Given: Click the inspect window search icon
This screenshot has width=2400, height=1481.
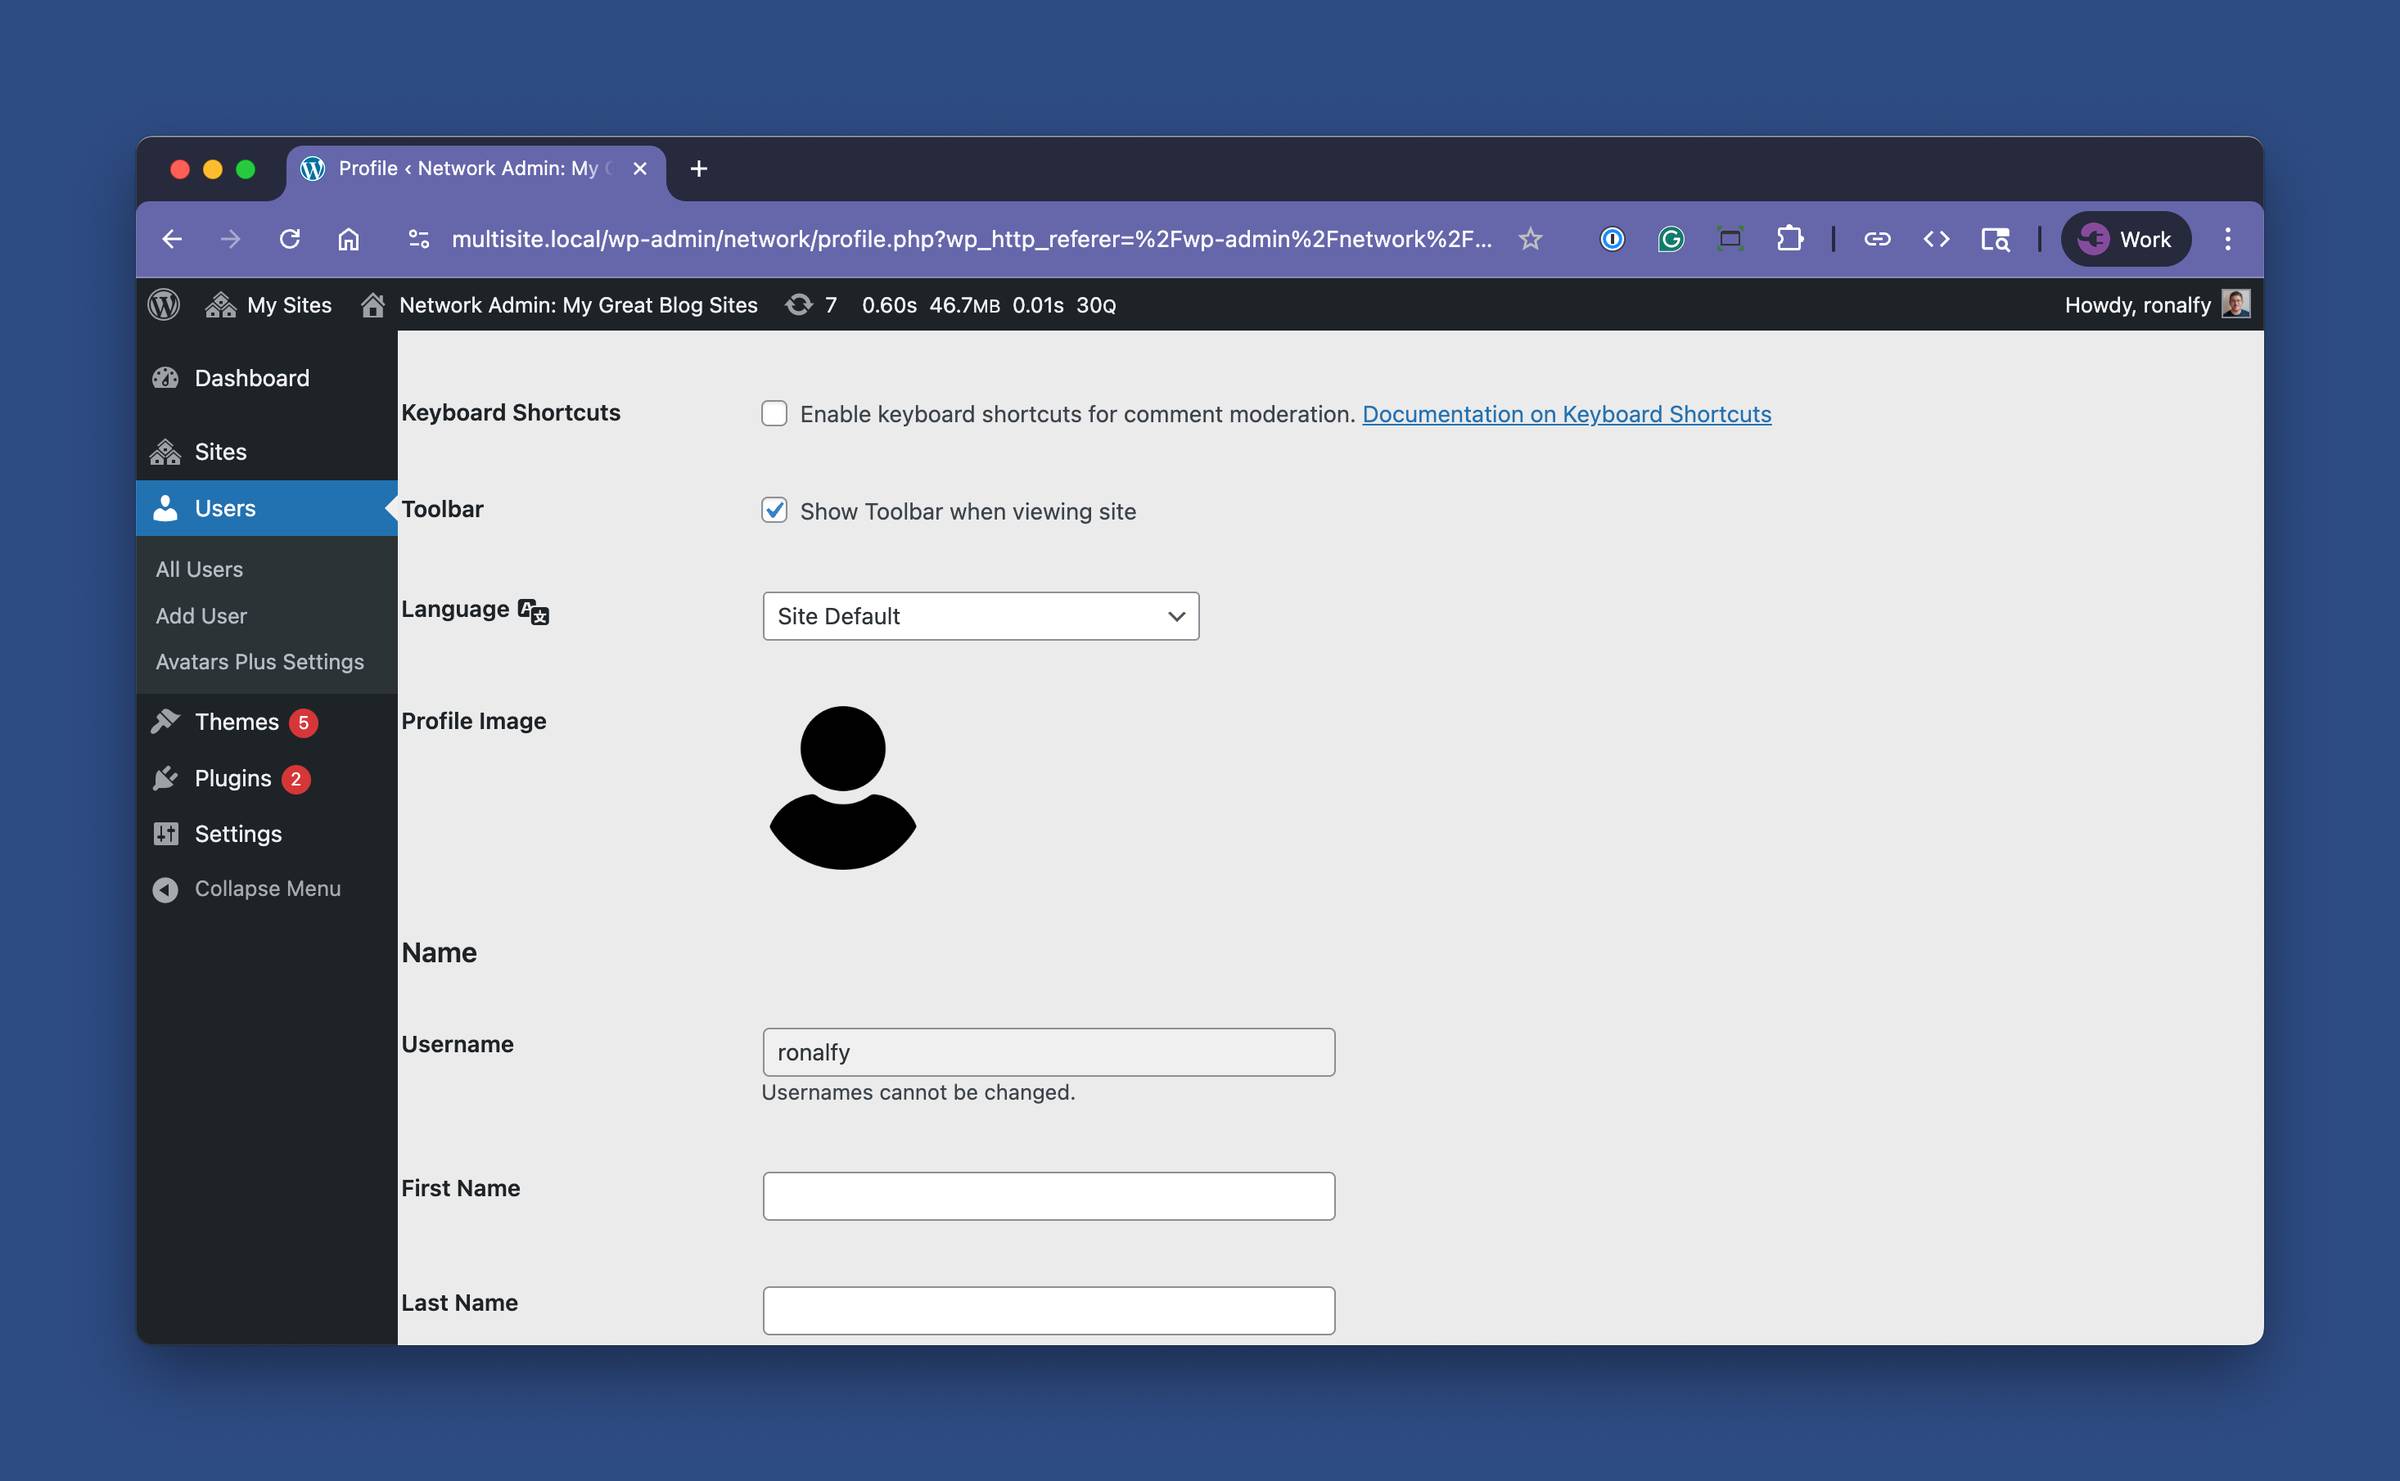Looking at the screenshot, I should (1995, 239).
